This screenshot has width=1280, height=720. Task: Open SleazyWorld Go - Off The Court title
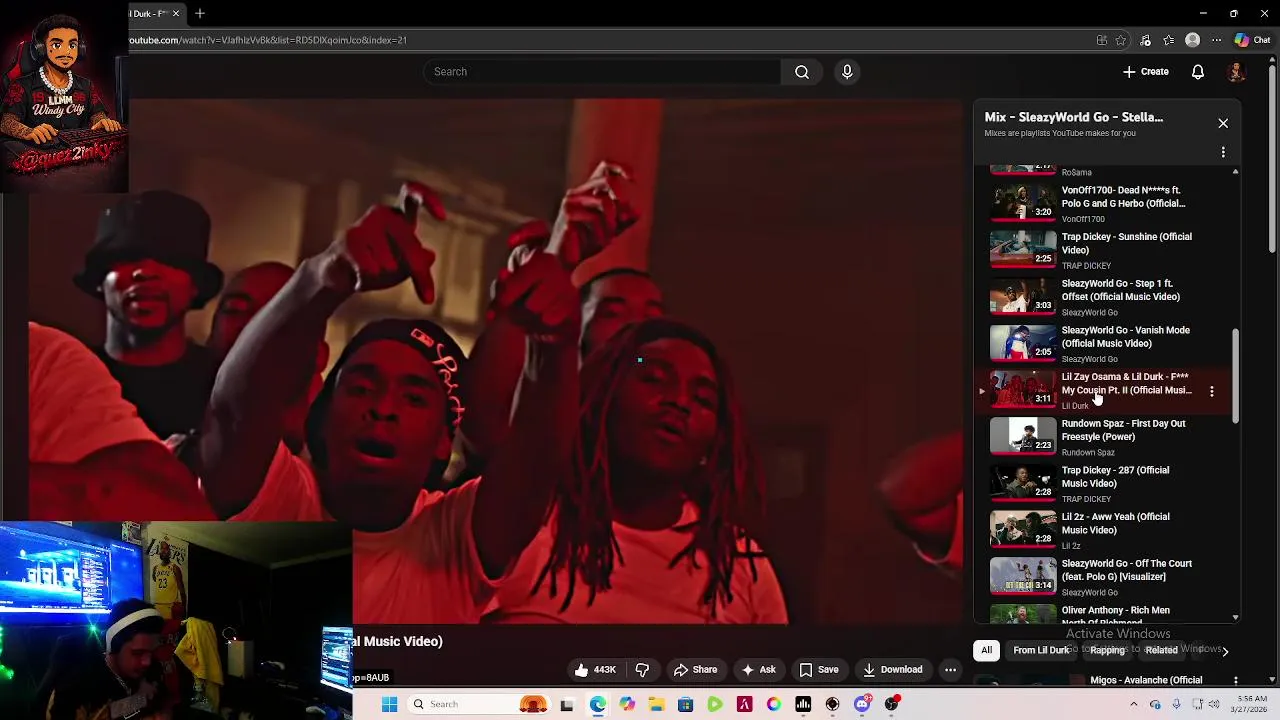pos(1126,570)
